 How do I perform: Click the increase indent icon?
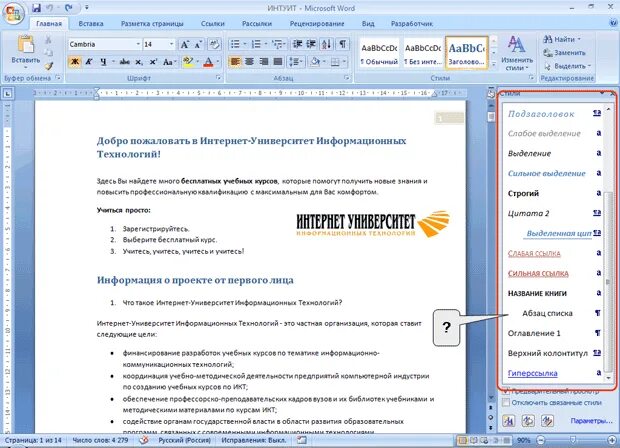311,44
